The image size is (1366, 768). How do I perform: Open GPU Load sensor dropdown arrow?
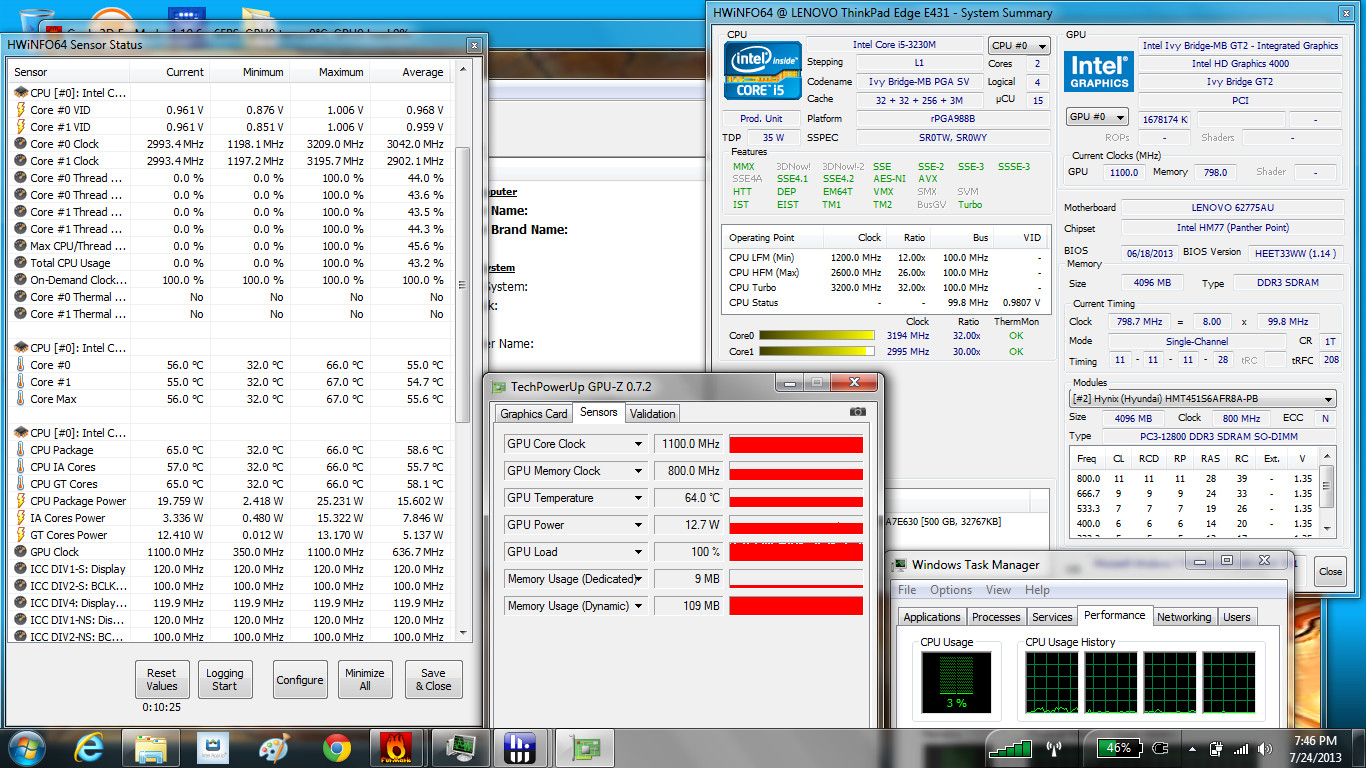point(638,552)
